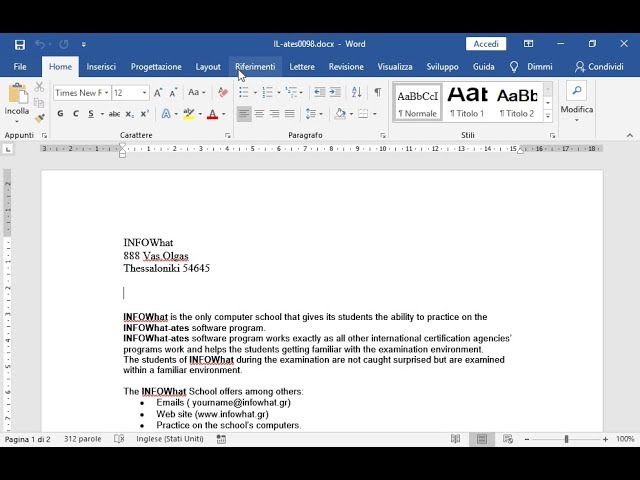This screenshot has width=640, height=480.
Task: Switch to the Revisione tab
Action: click(346, 67)
